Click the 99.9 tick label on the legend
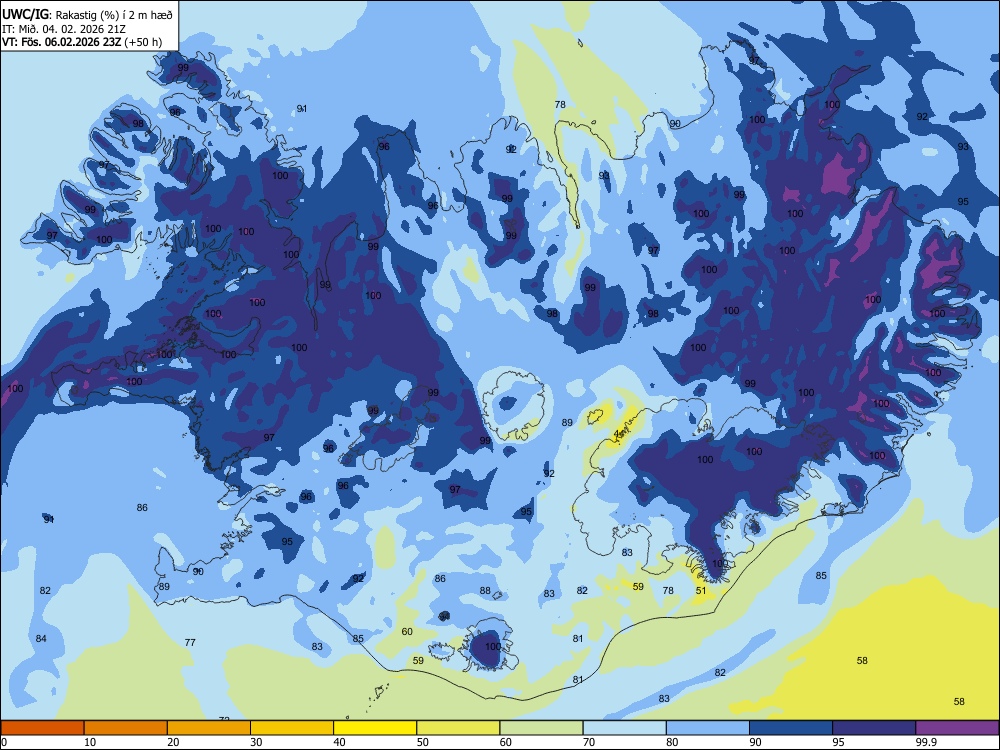 [x=925, y=742]
